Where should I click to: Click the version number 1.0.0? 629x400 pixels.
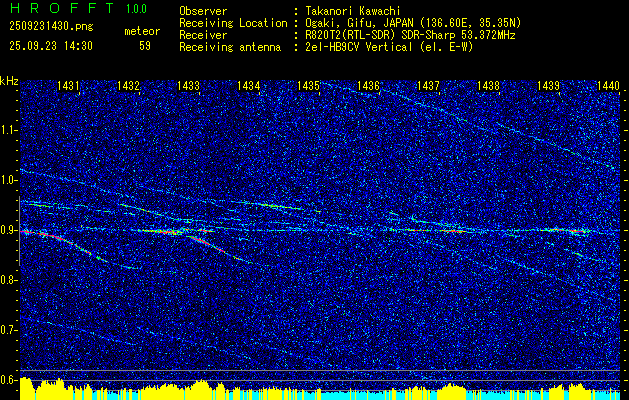(x=136, y=9)
